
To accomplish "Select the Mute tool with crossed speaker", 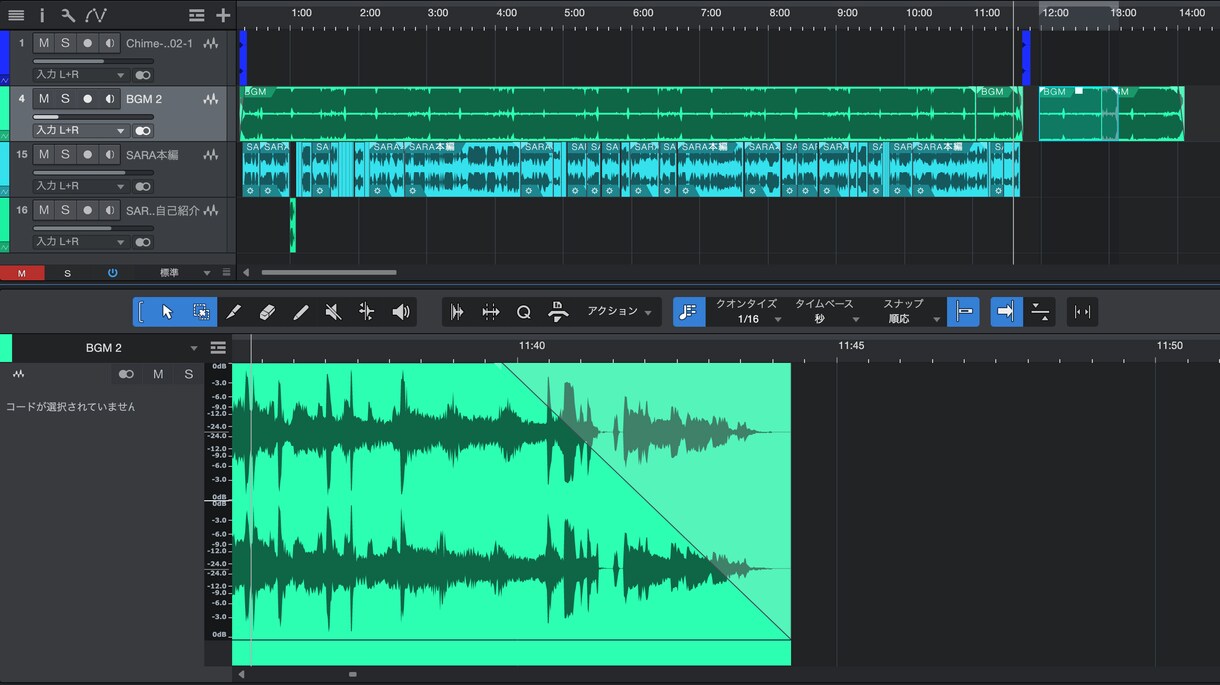I will coord(334,312).
